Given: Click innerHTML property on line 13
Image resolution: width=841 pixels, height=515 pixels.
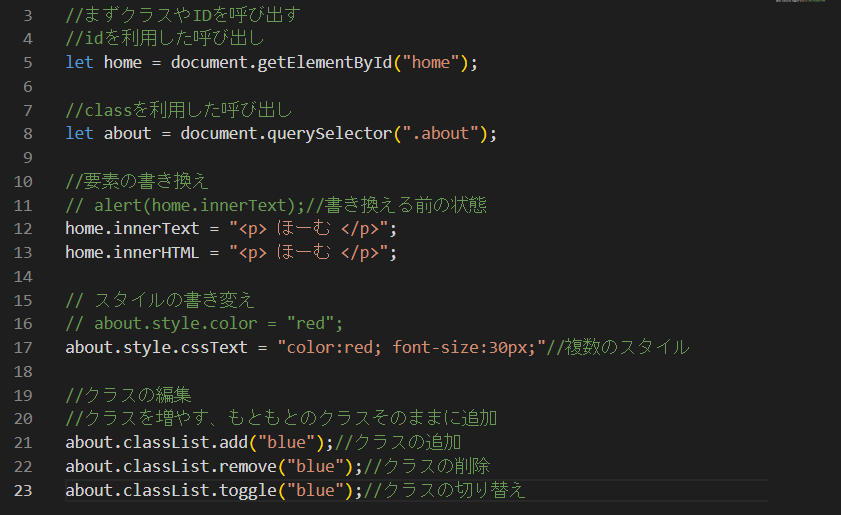Looking at the screenshot, I should (156, 252).
